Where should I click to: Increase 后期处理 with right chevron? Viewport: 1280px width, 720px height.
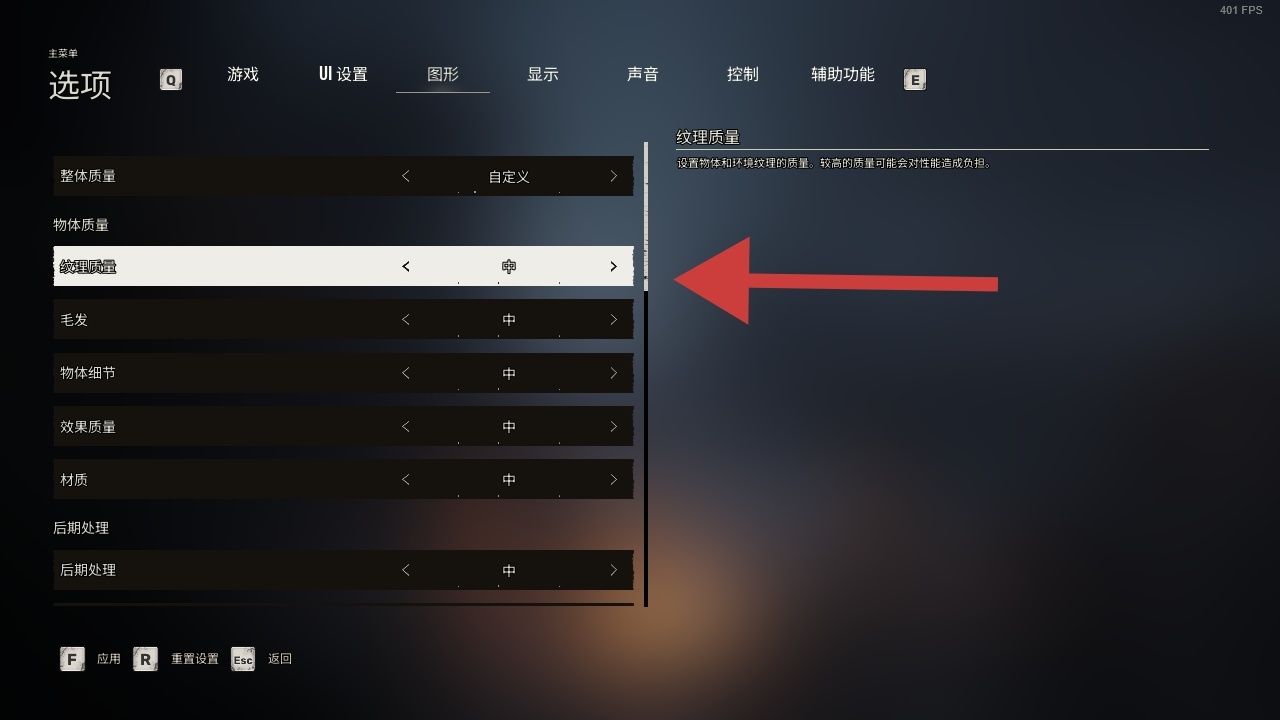click(613, 570)
